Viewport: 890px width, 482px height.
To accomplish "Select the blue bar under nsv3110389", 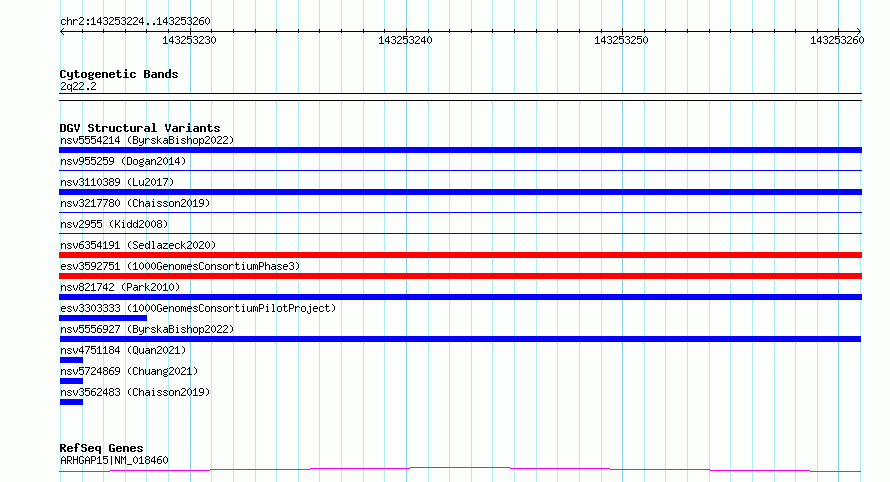I will pyautogui.click(x=460, y=192).
